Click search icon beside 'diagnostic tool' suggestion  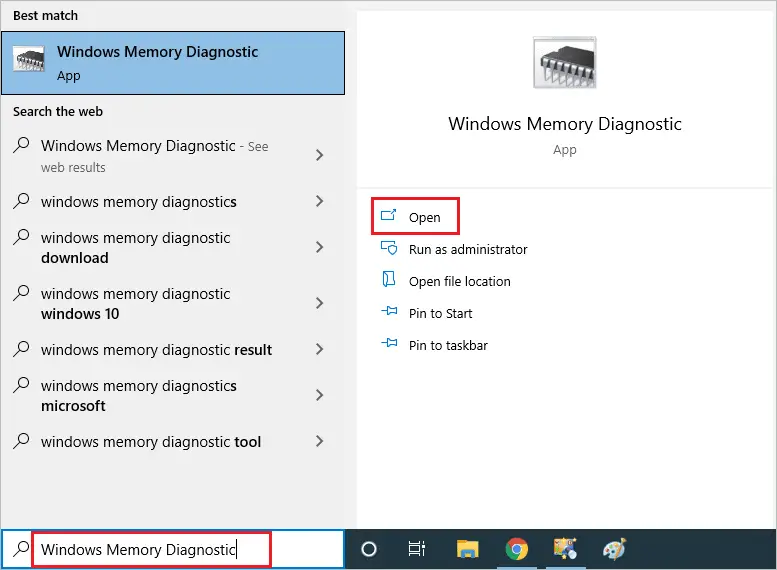(21, 441)
